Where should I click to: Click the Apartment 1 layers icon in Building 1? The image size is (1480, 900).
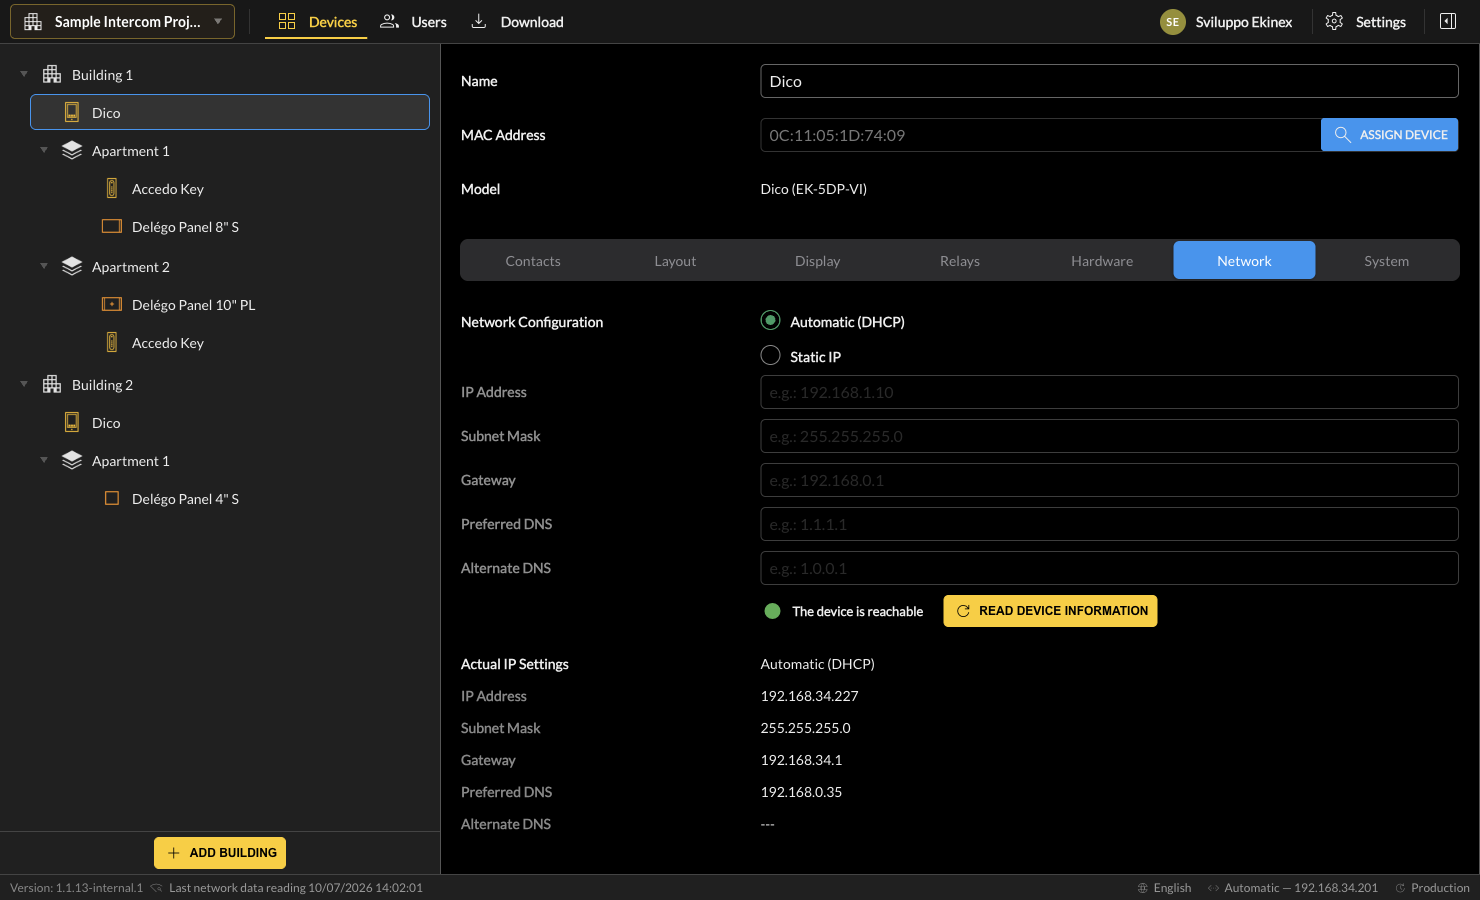coord(72,150)
